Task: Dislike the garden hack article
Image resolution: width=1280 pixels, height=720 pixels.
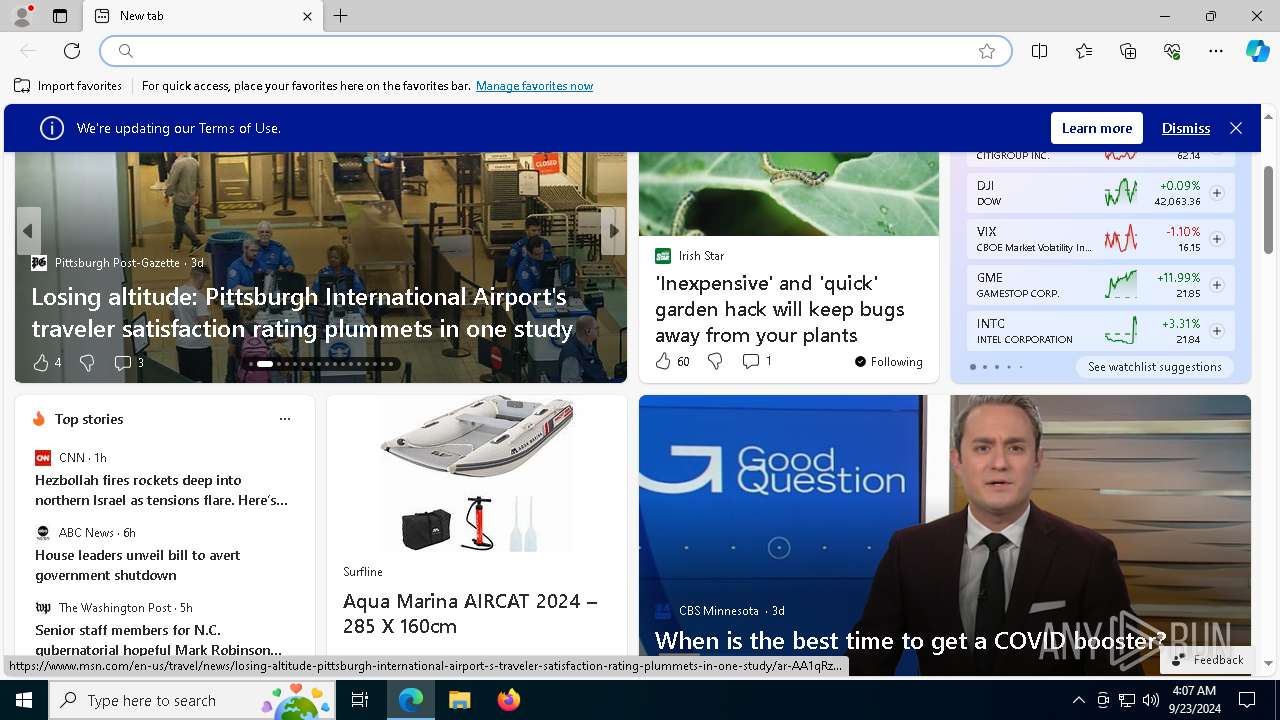Action: click(x=715, y=361)
